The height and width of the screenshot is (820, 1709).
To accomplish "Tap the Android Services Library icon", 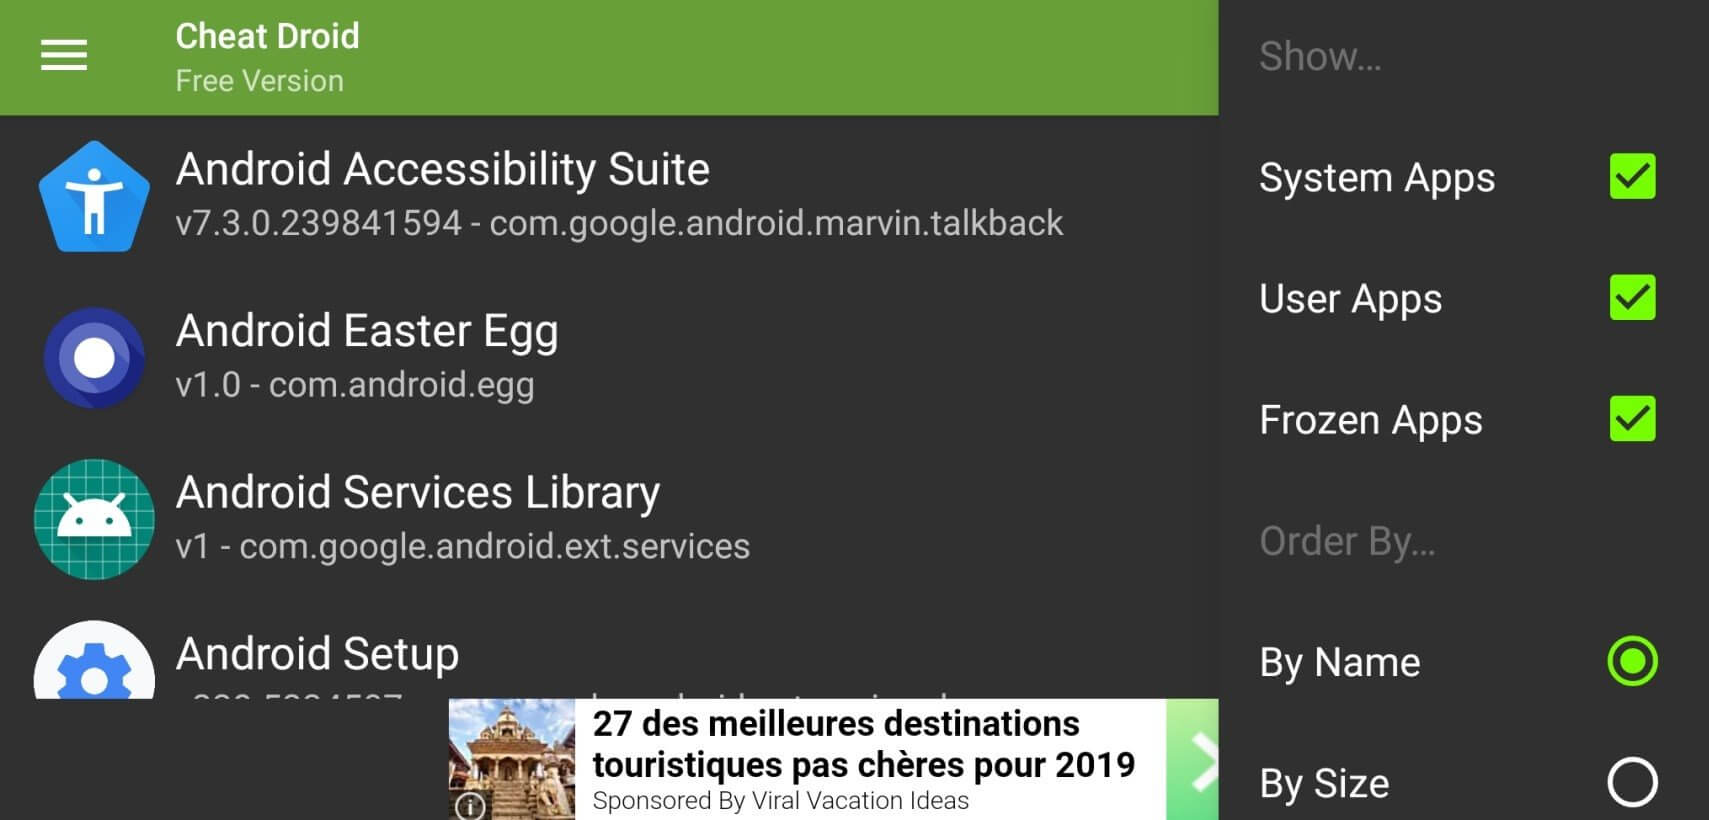I will coord(94,519).
